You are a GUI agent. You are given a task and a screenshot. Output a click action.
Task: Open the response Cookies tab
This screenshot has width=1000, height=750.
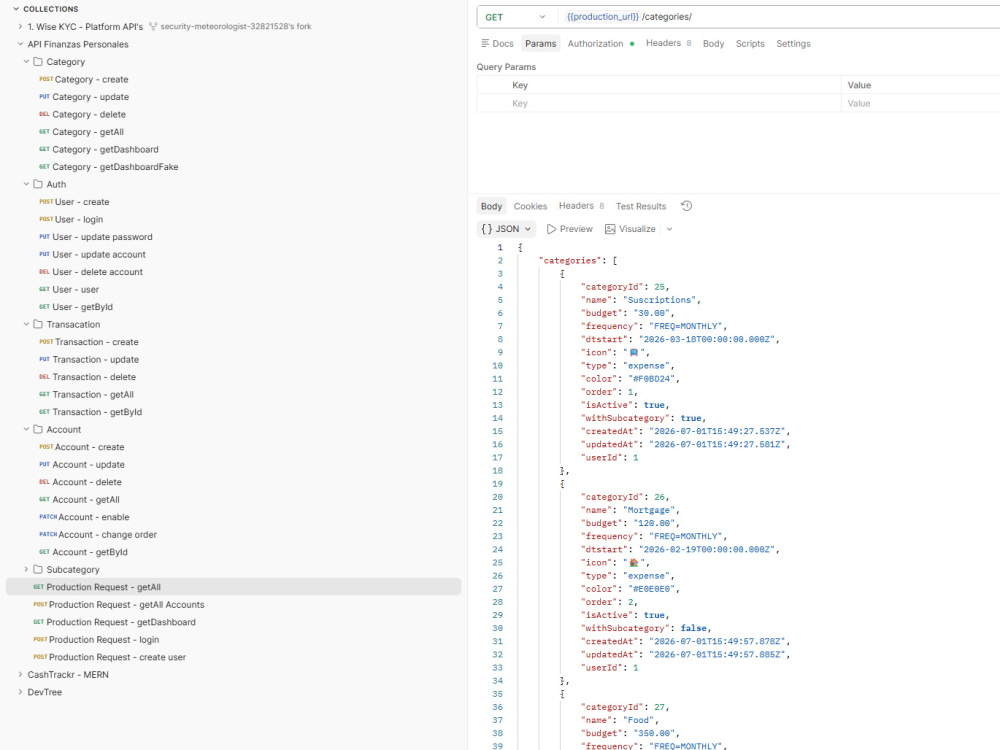530,206
